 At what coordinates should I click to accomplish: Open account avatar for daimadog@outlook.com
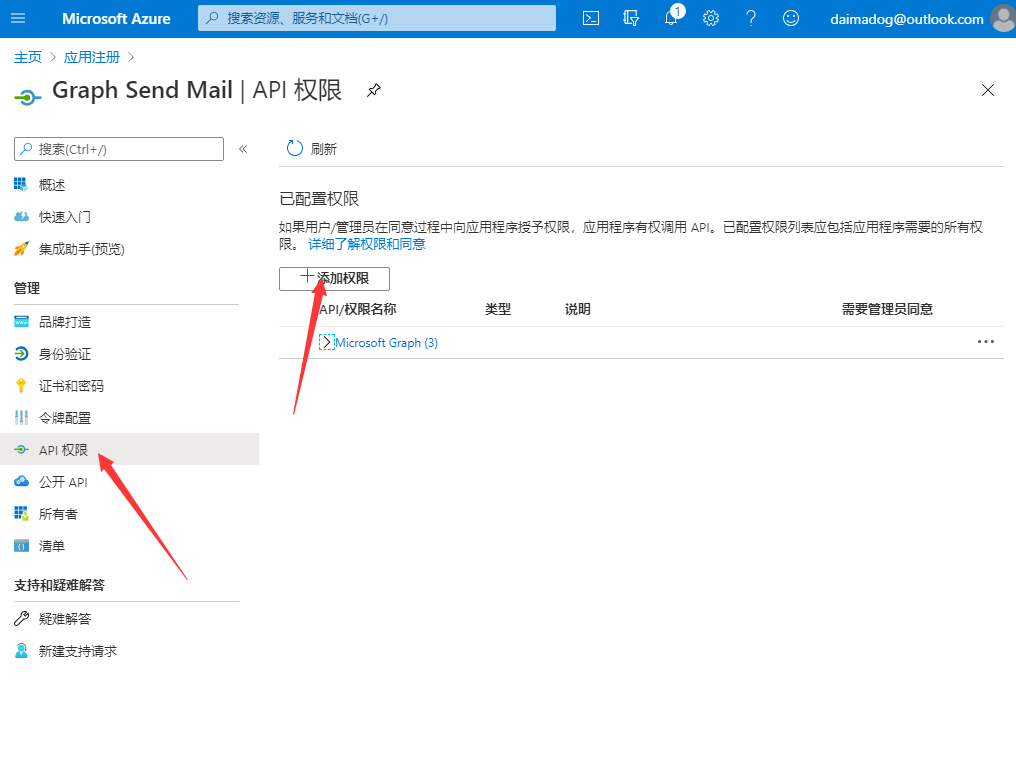pyautogui.click(x=1003, y=18)
